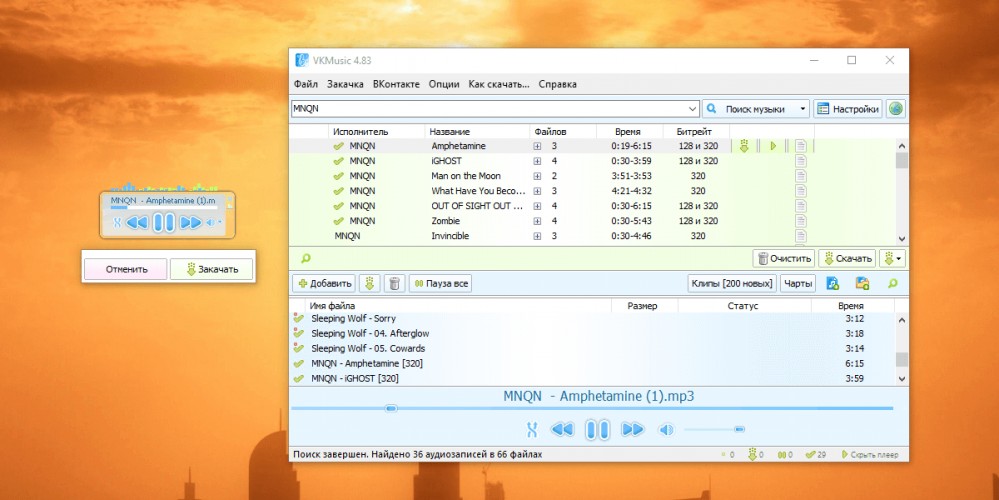Click the Очистить button
This screenshot has width=999, height=500.
click(x=784, y=259)
